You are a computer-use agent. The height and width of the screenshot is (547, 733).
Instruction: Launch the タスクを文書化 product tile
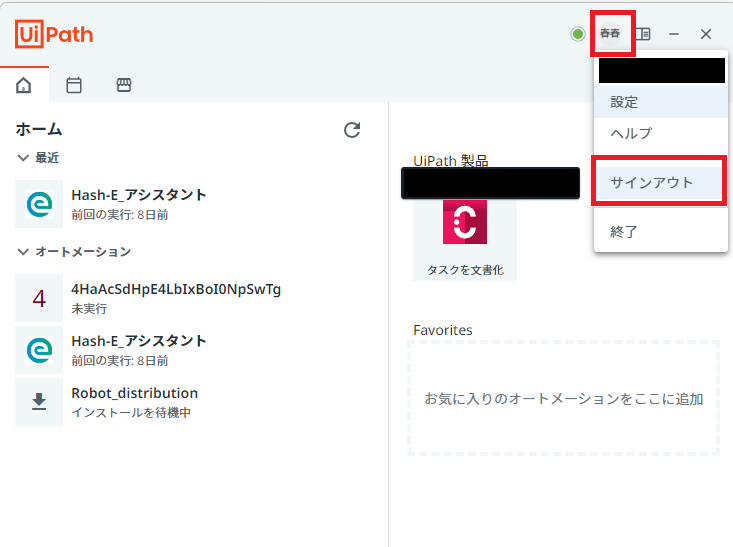tap(465, 238)
